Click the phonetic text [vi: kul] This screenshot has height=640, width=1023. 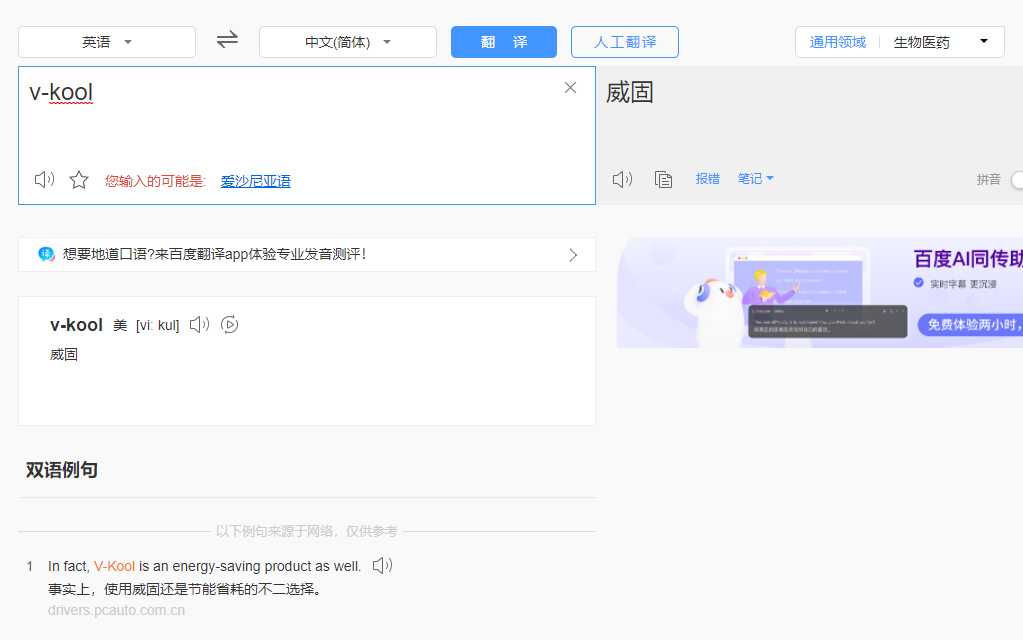click(157, 325)
